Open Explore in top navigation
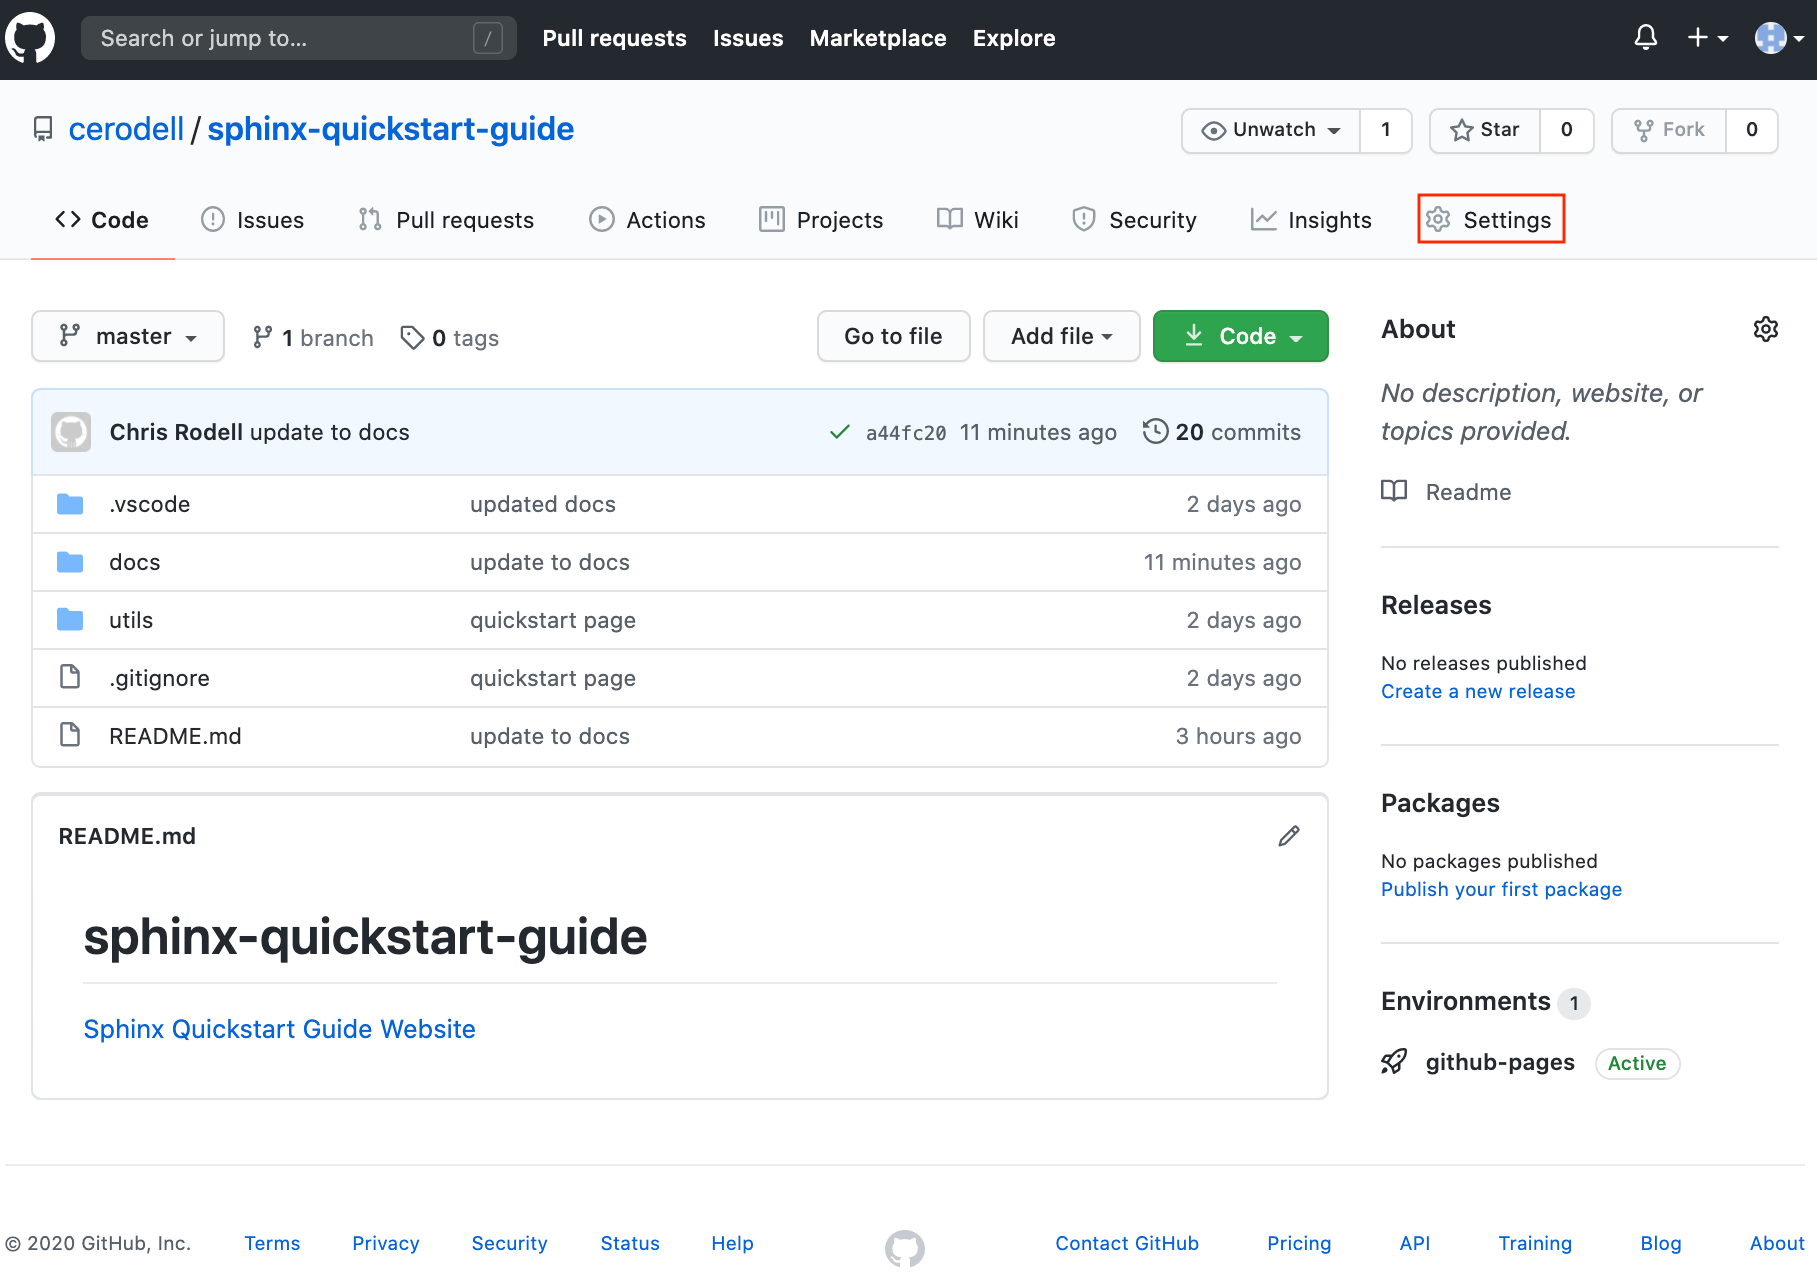Screen dimensions: 1817x1279 [x=1014, y=38]
